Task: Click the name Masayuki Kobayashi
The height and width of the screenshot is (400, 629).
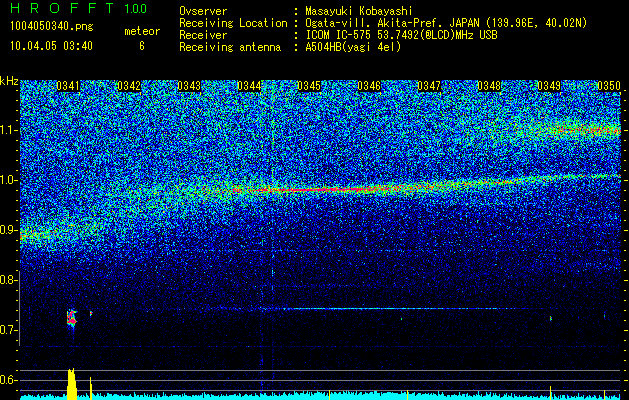Action: click(x=359, y=11)
